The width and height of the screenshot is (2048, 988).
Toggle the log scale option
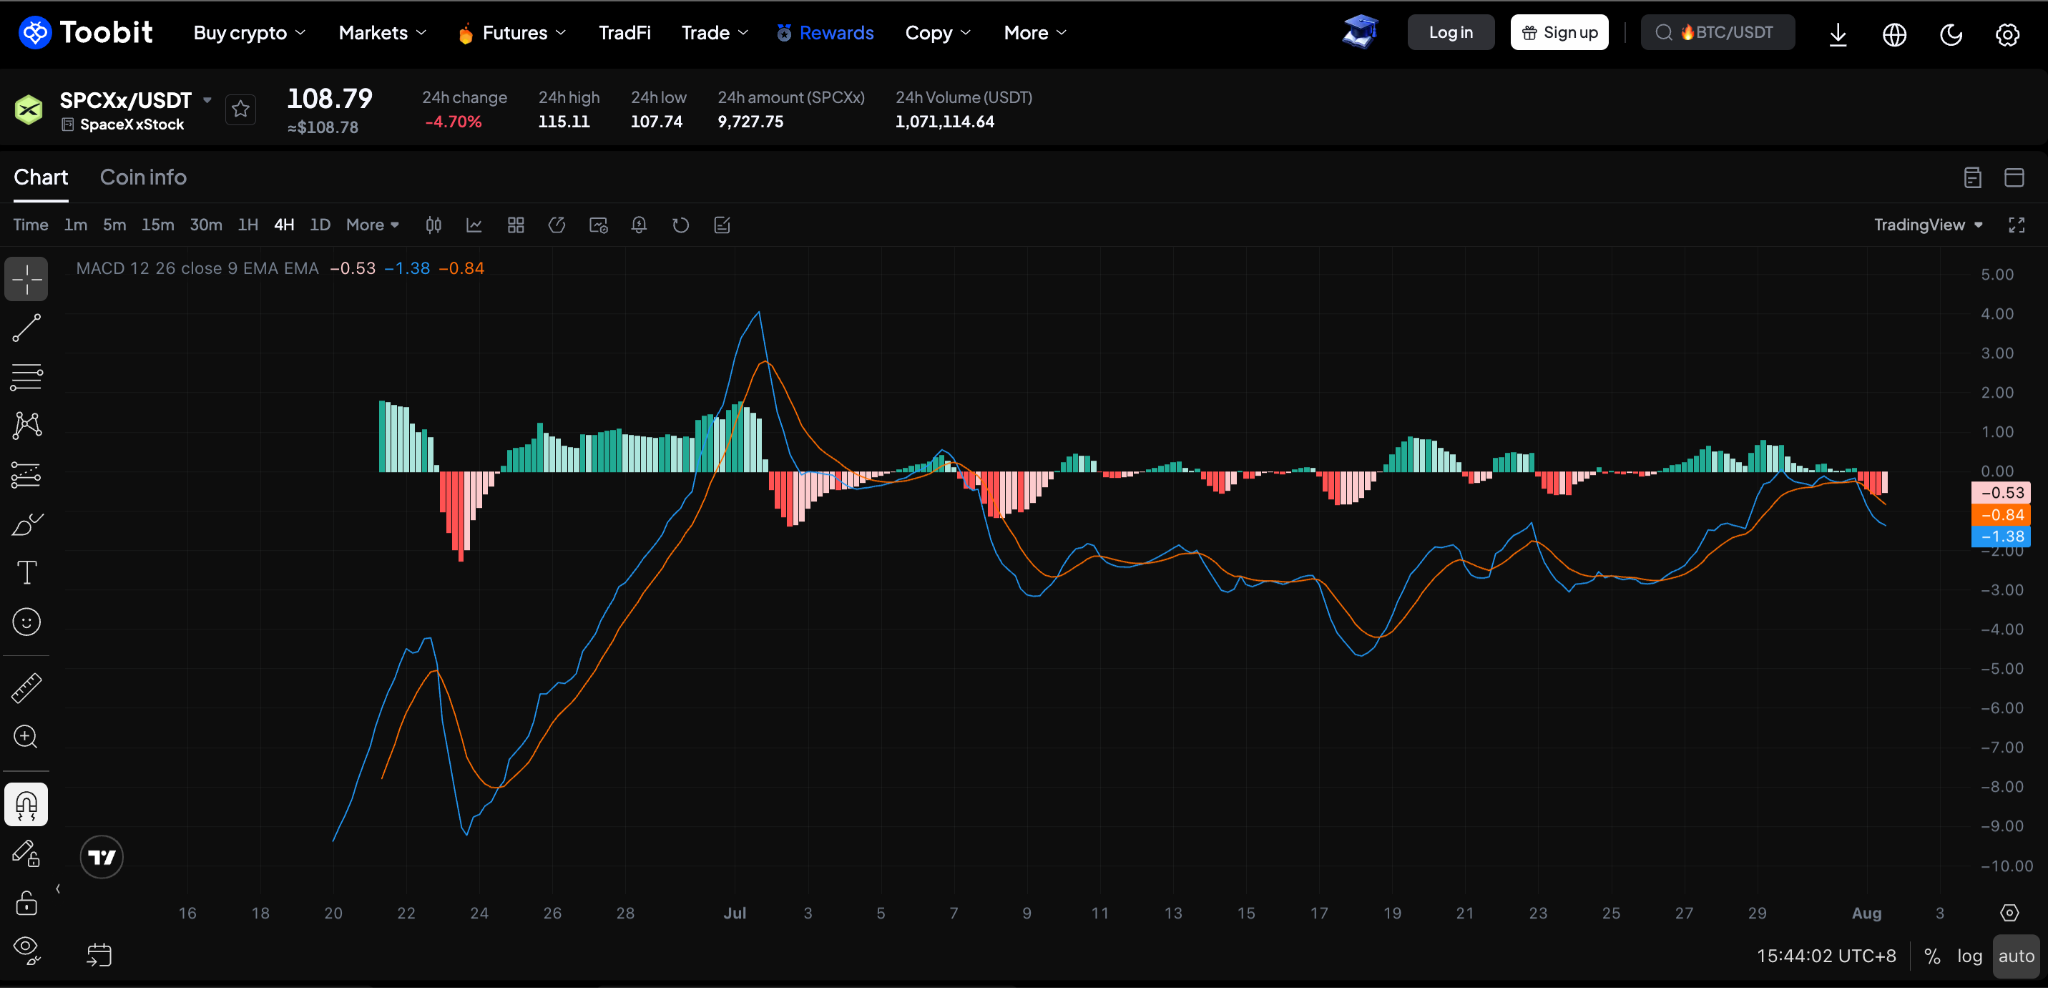tap(1969, 956)
